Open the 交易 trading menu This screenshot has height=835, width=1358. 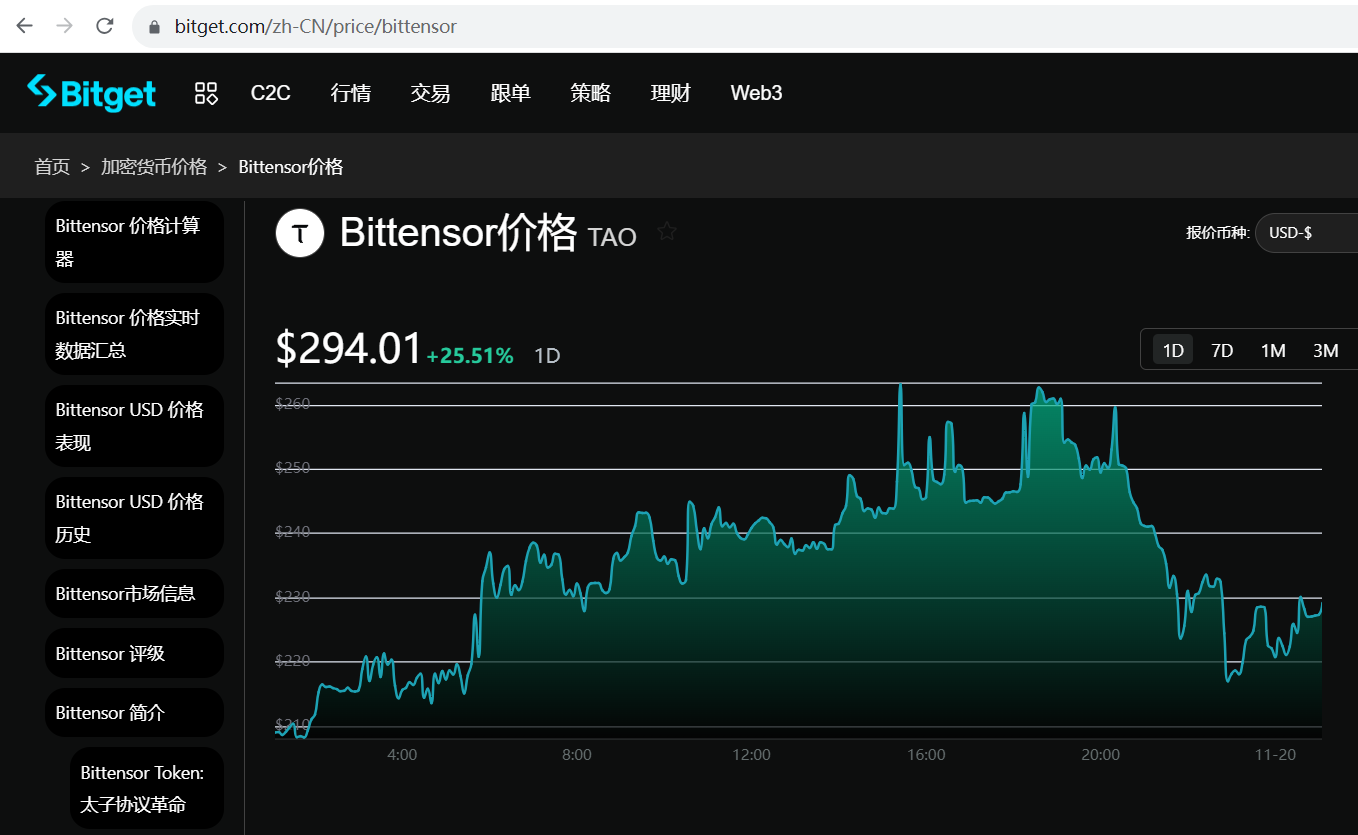click(431, 93)
